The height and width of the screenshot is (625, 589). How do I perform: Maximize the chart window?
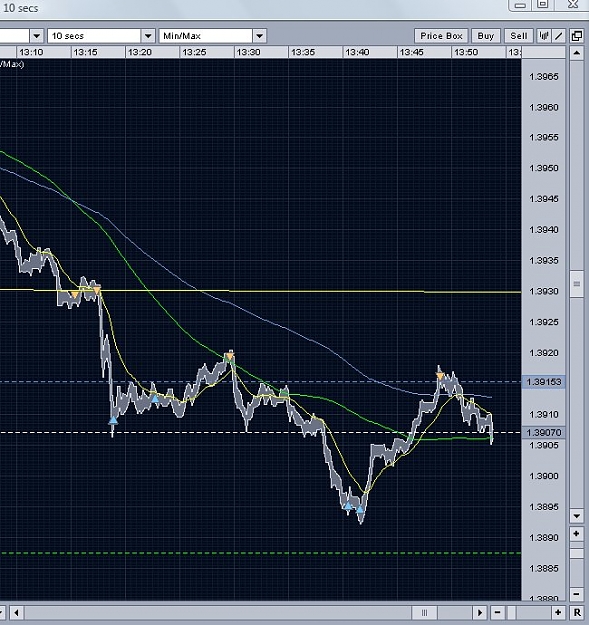coord(543,5)
